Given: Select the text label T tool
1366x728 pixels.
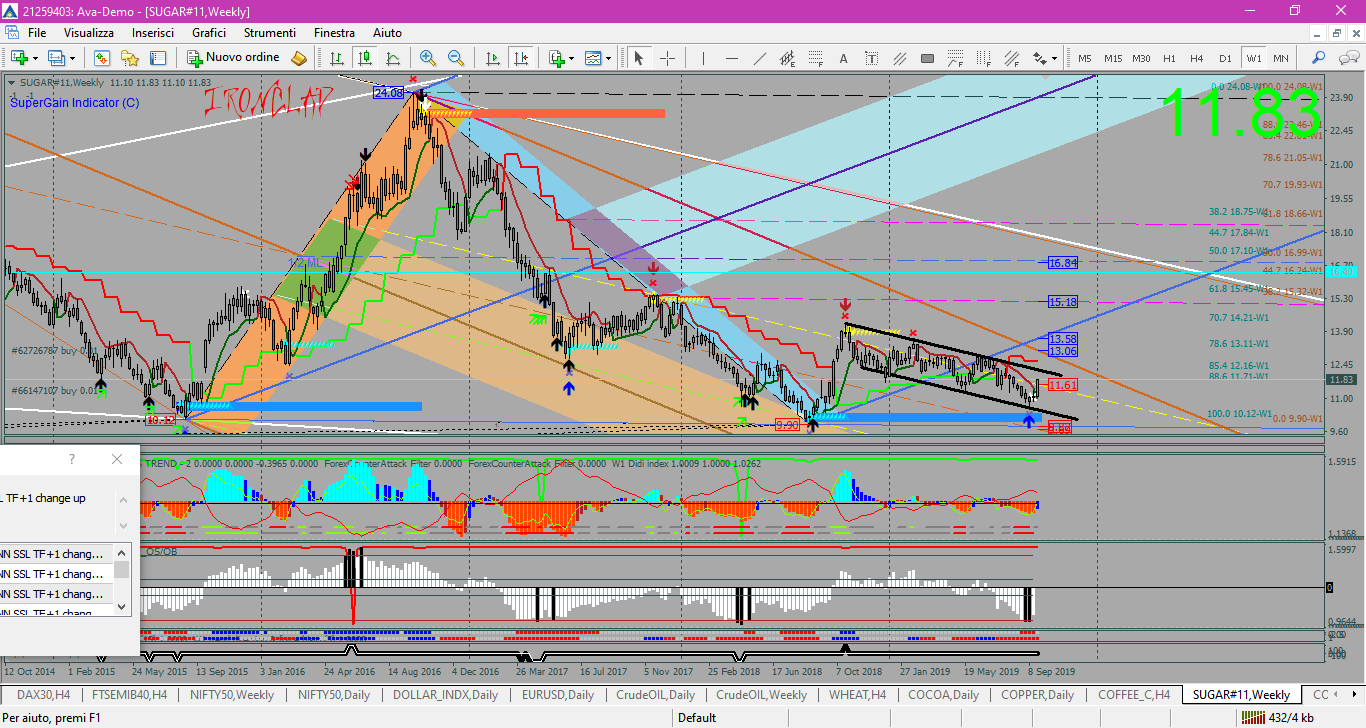Looking at the screenshot, I should (x=873, y=58).
